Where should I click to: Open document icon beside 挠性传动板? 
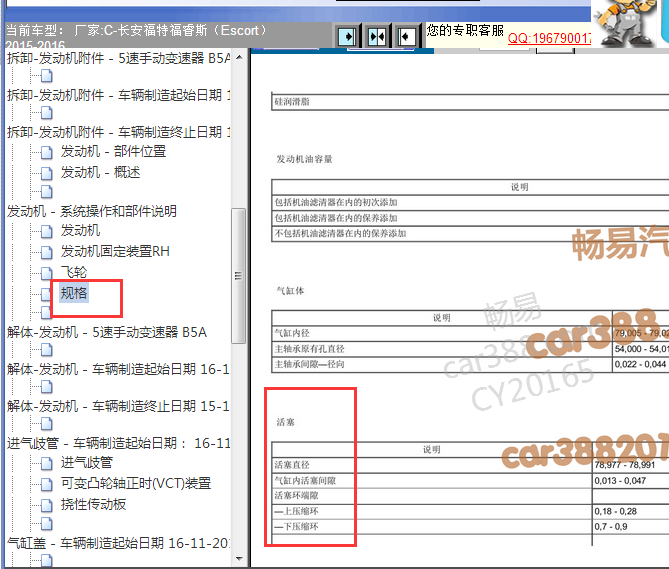pyautogui.click(x=47, y=505)
